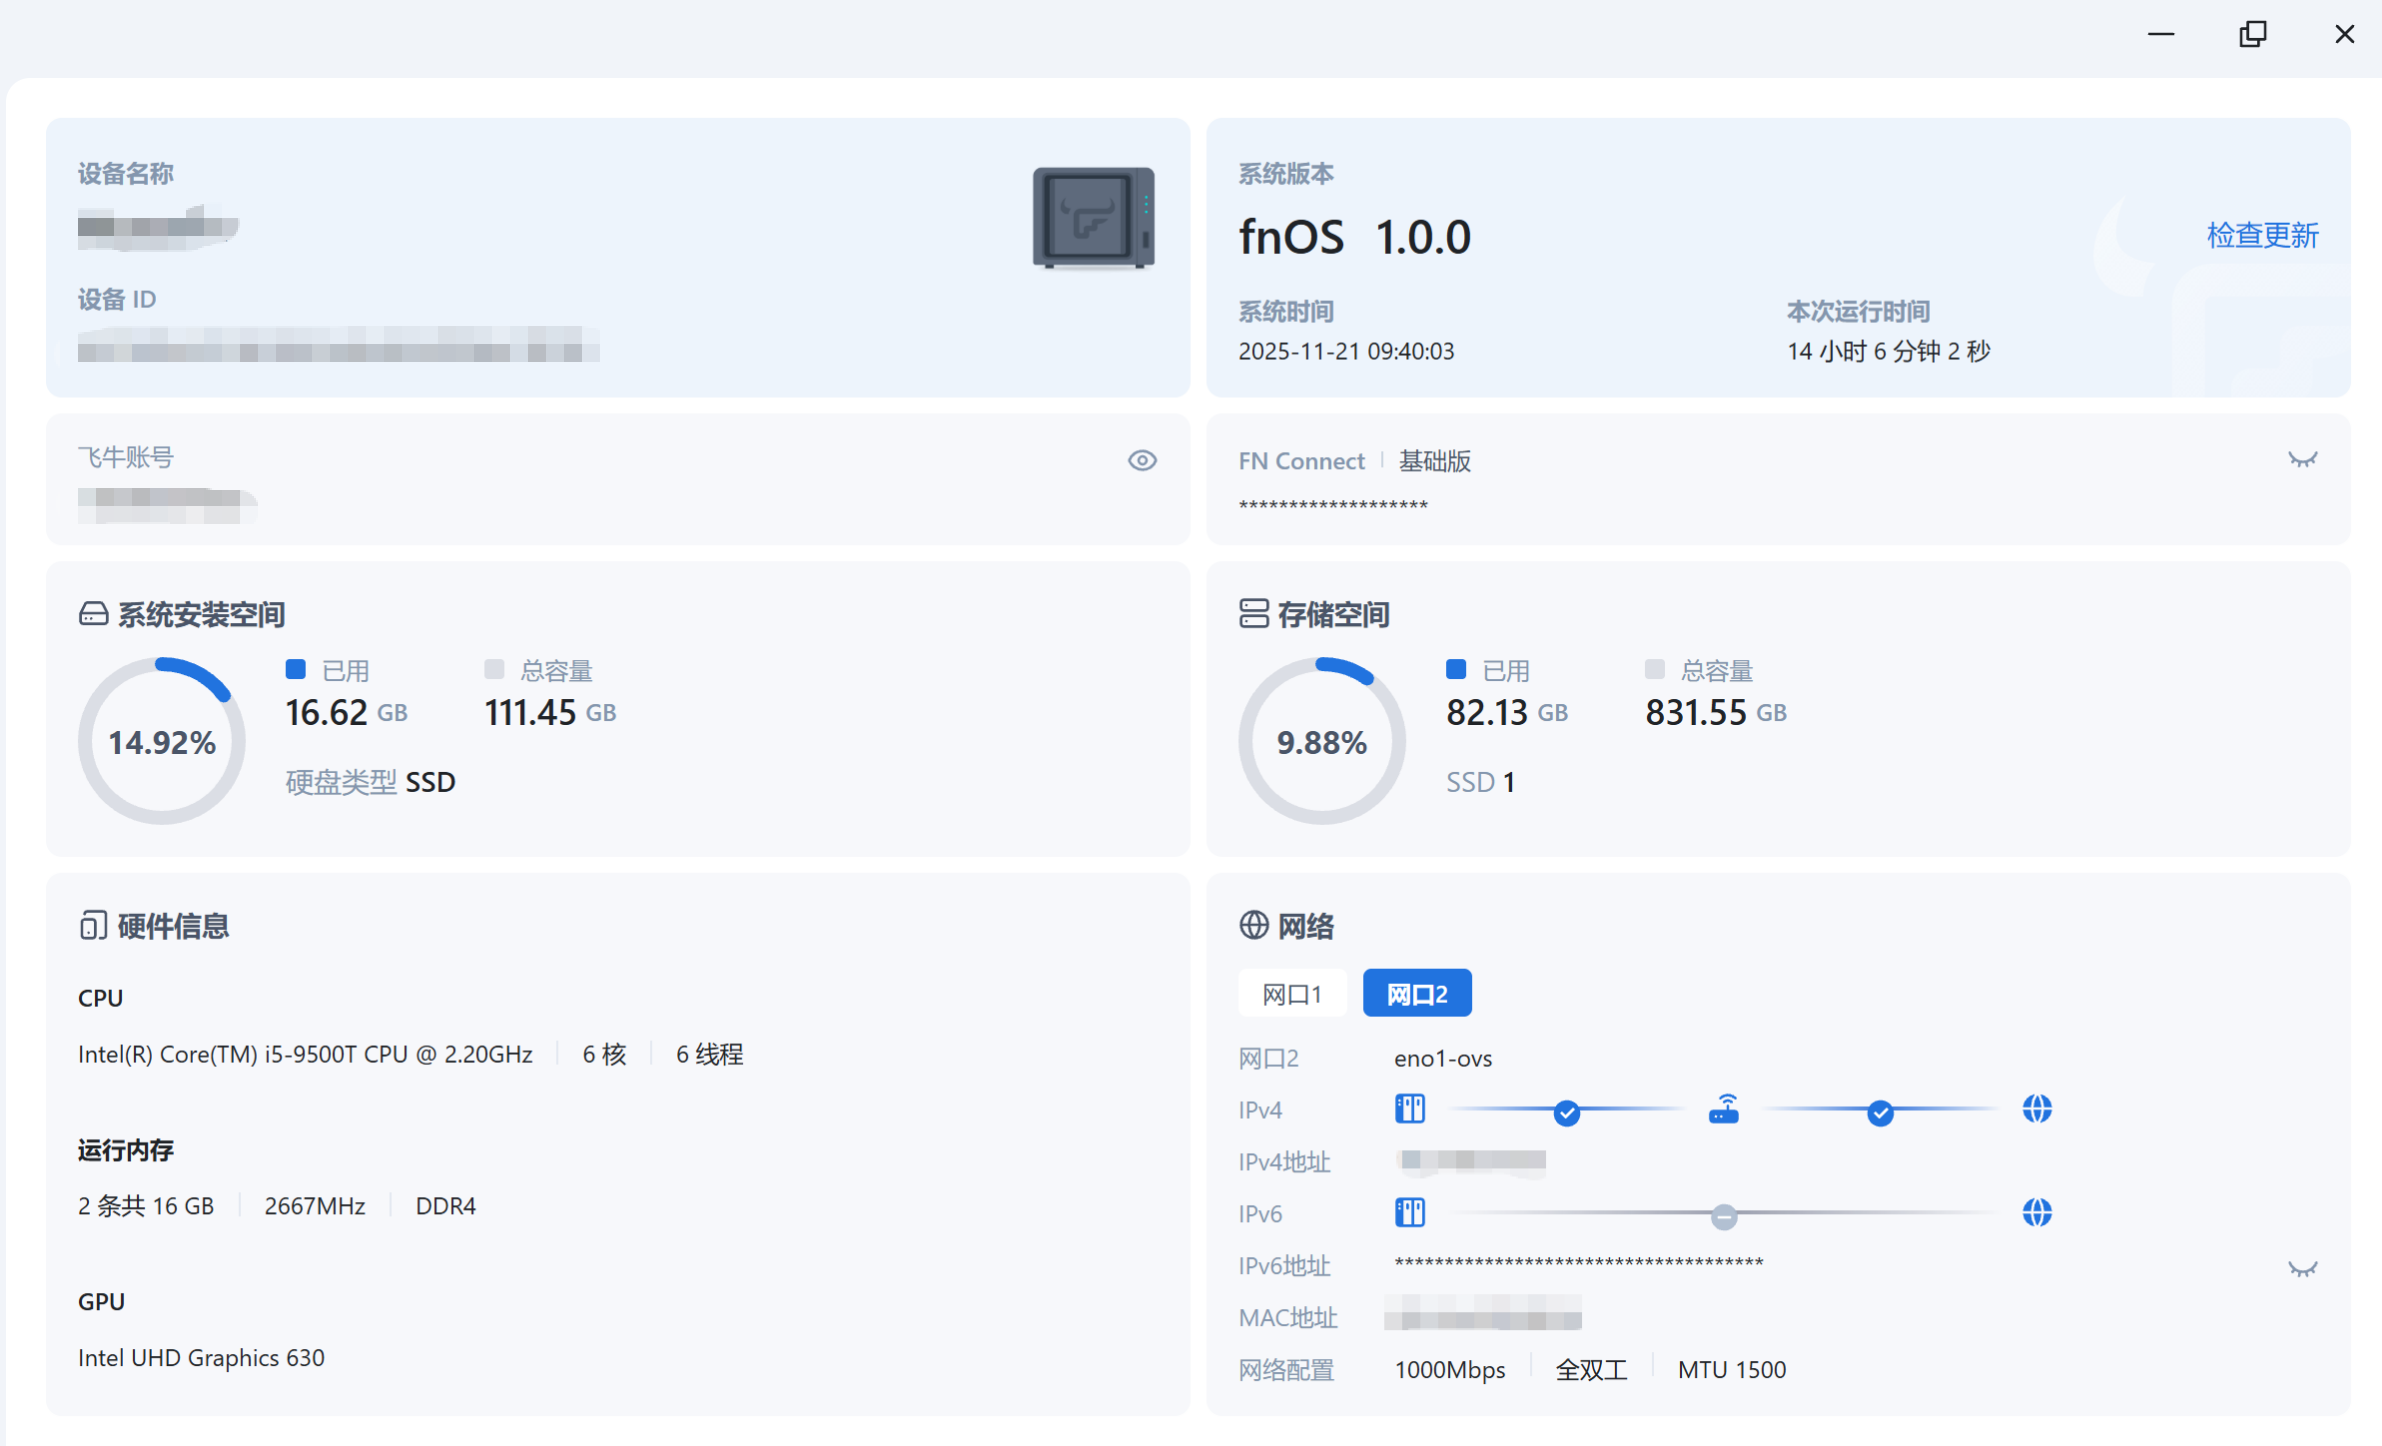Click the FN Connect label
The image size is (2382, 1446).
[x=1301, y=461]
